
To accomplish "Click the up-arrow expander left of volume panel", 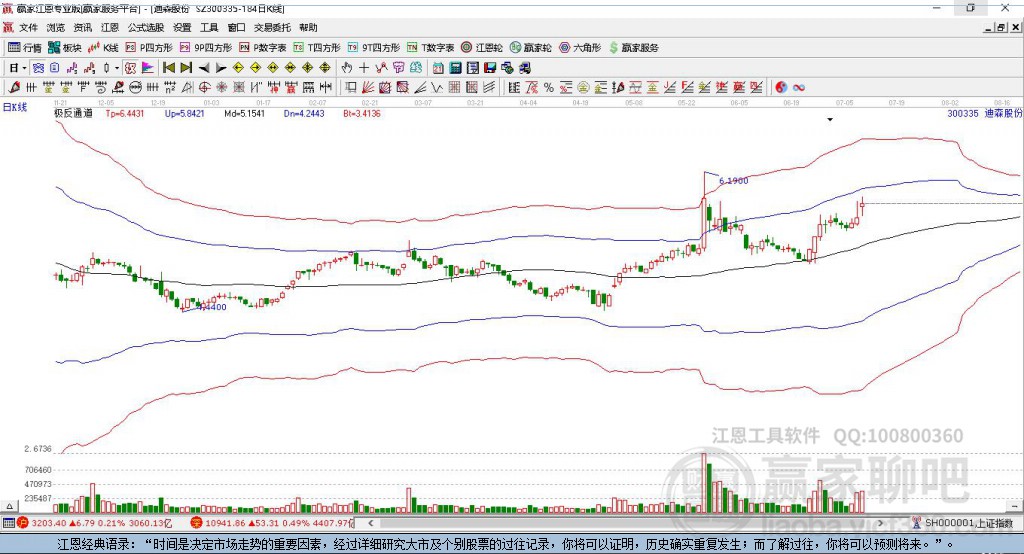I will coord(9,506).
